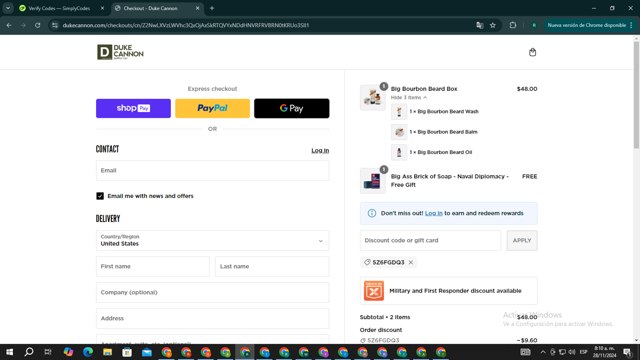Click the Big Bourbon Beard Box thumbnail
Screen dimensions: 640x360
pyautogui.click(x=372, y=98)
